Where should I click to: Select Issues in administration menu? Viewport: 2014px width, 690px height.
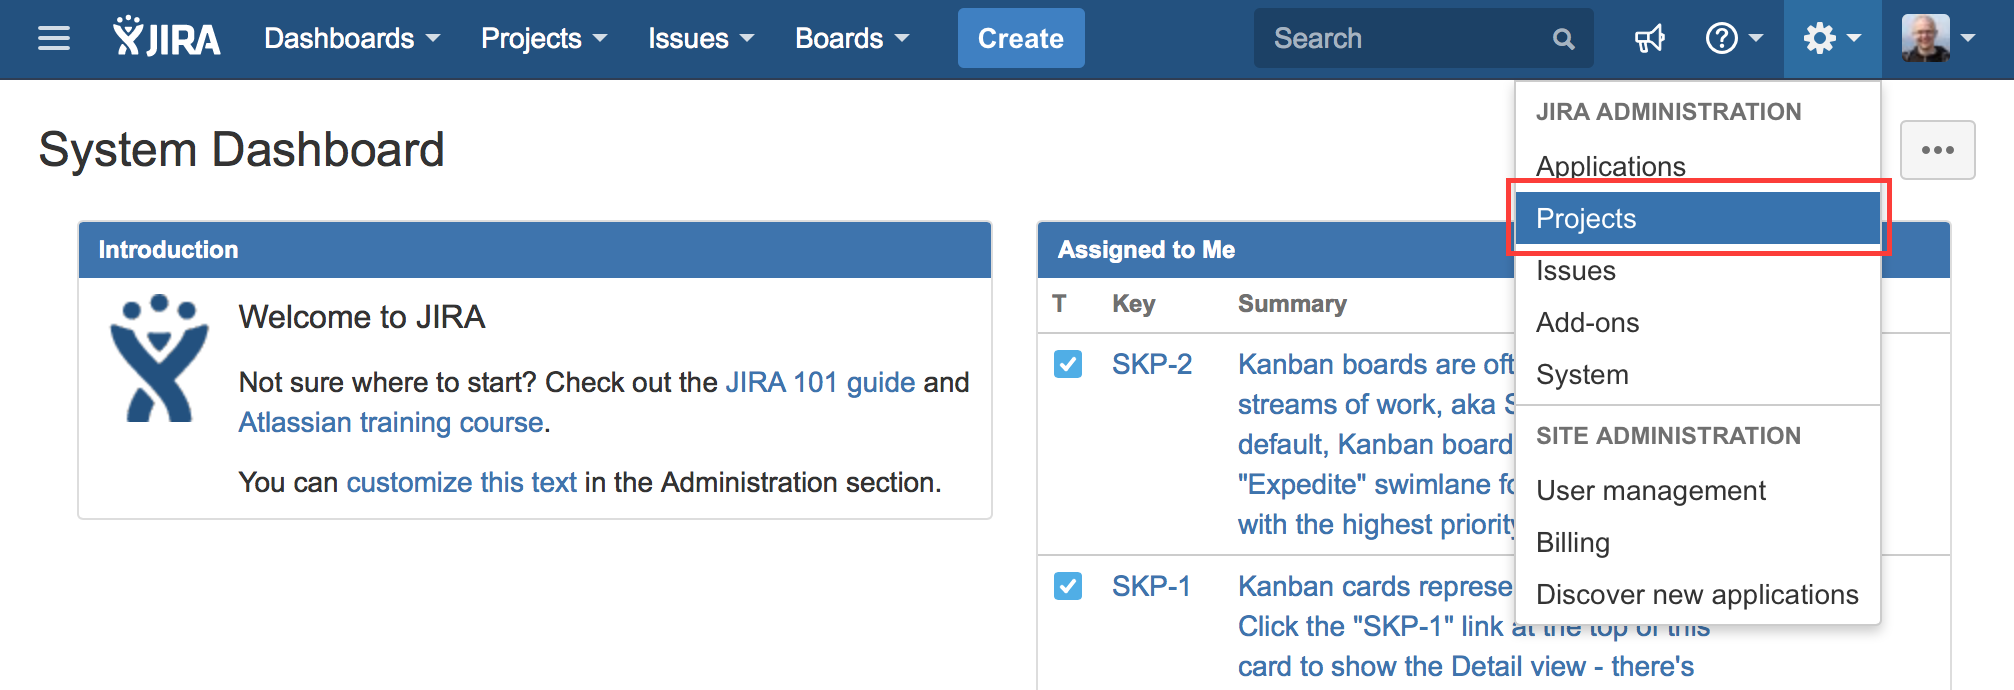(1698, 270)
